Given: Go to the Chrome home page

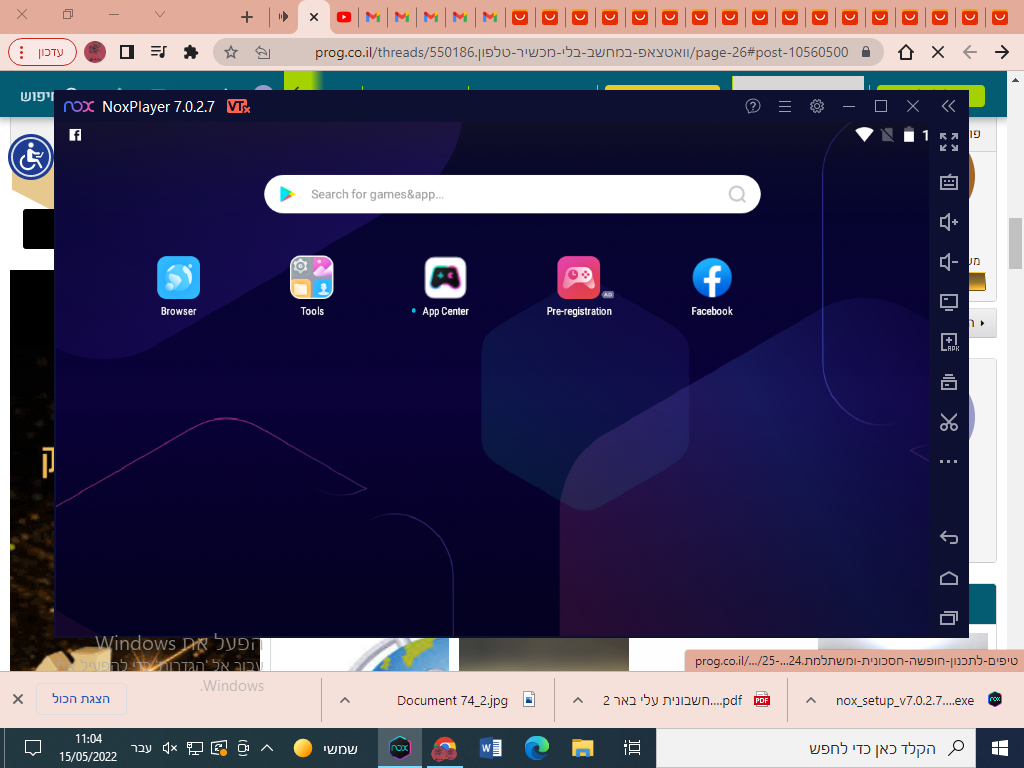Looking at the screenshot, I should point(906,52).
